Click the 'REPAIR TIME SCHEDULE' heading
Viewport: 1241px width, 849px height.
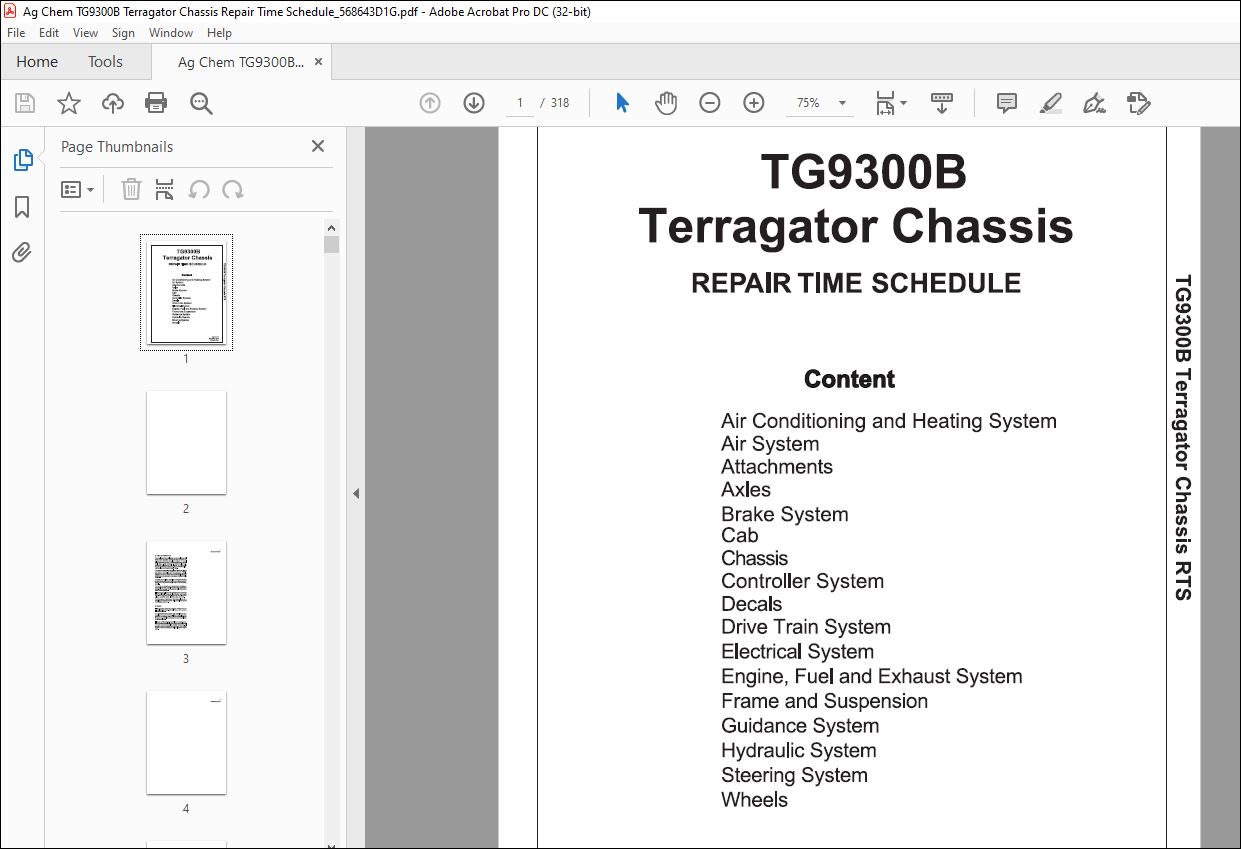pyautogui.click(x=856, y=283)
